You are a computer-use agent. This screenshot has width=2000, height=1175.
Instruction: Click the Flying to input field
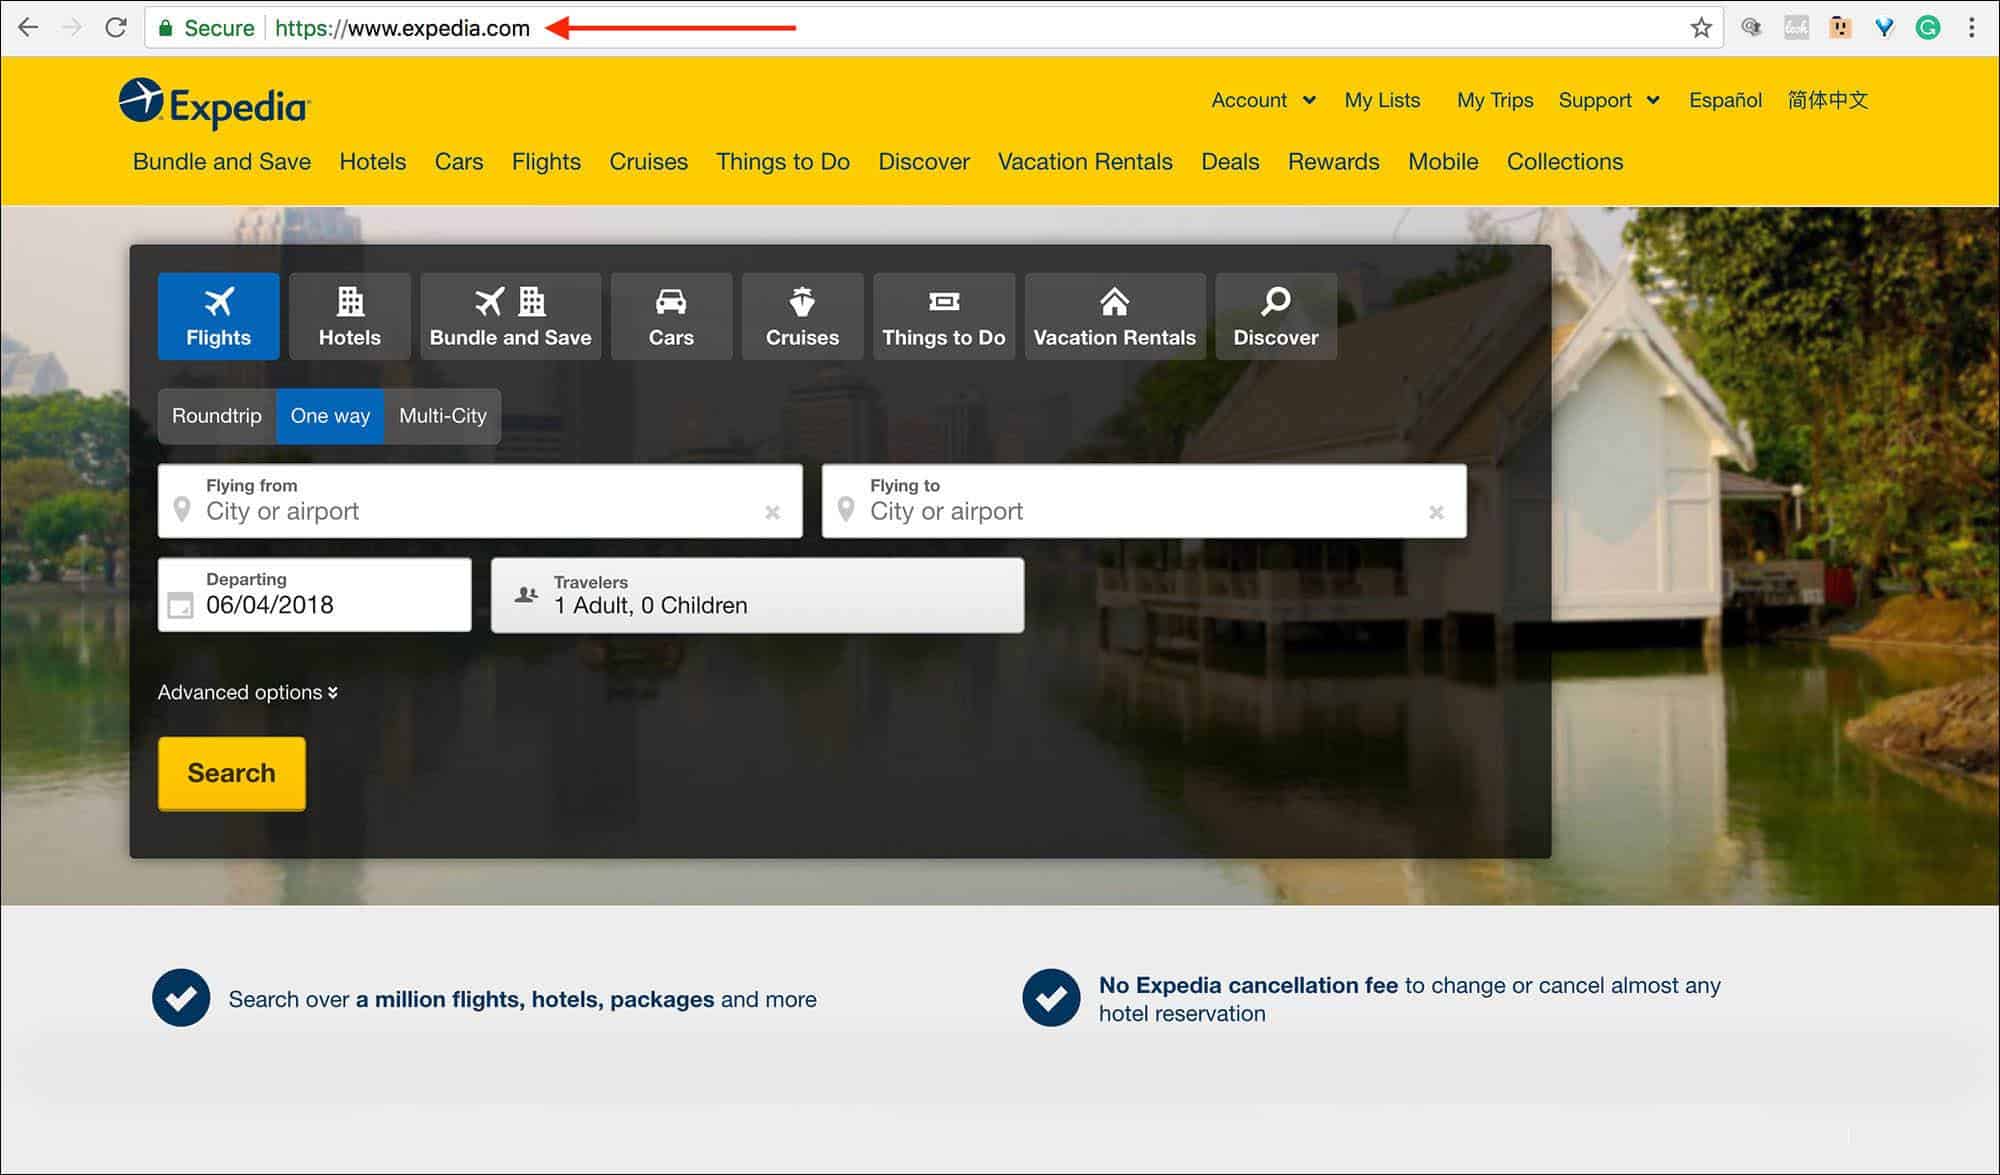[1144, 501]
